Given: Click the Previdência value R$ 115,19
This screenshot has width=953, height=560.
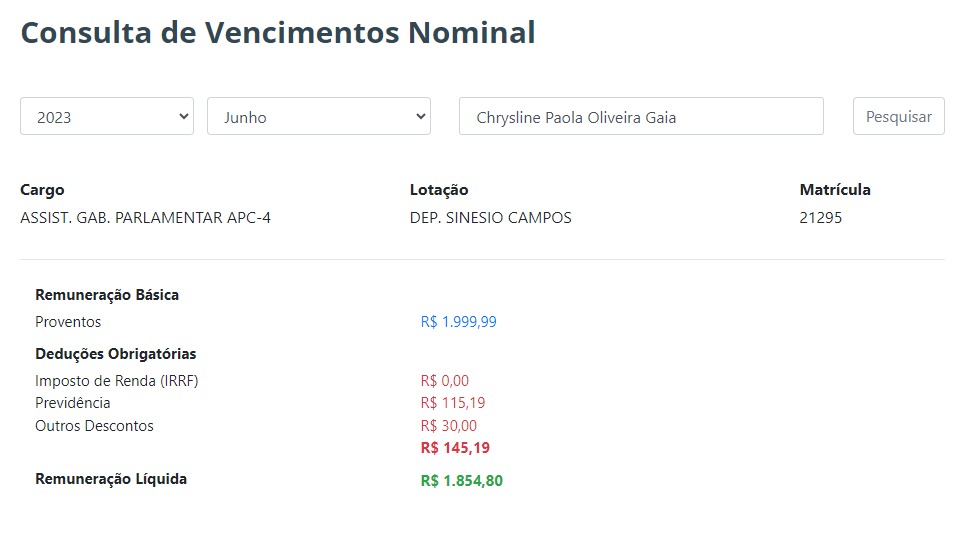Looking at the screenshot, I should coord(452,403).
